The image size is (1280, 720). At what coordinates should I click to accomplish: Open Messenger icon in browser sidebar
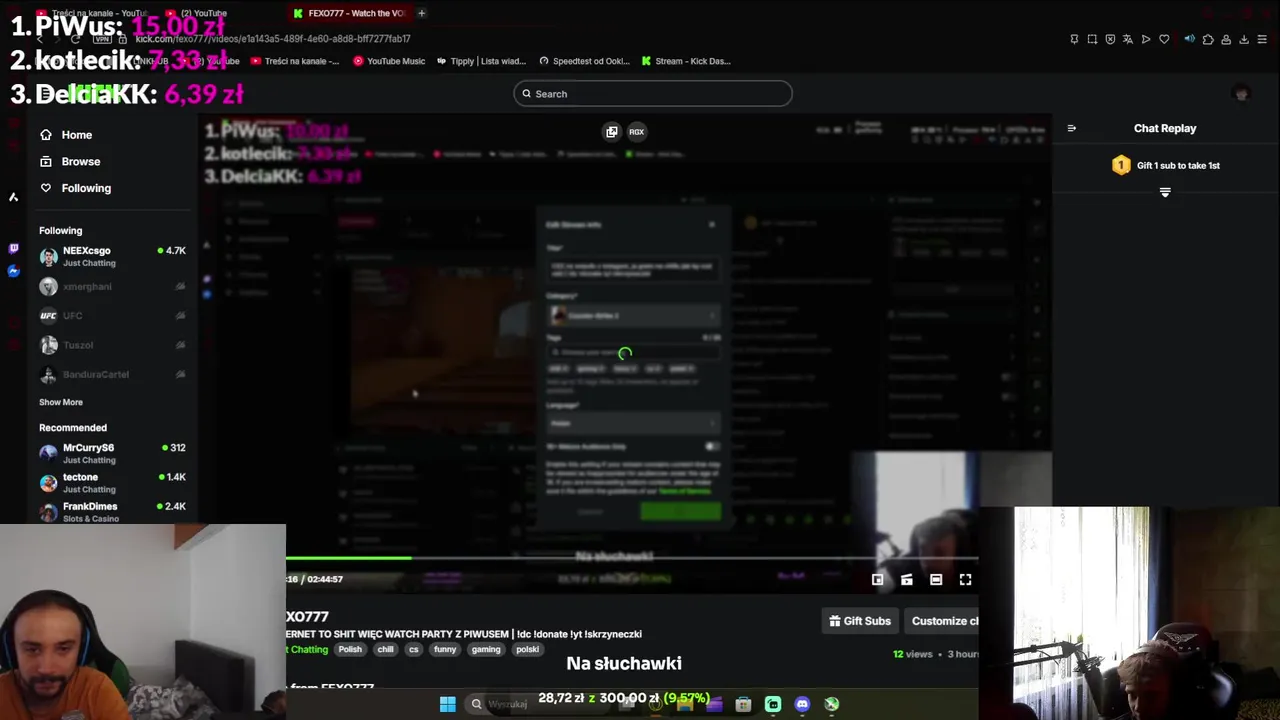[13, 271]
